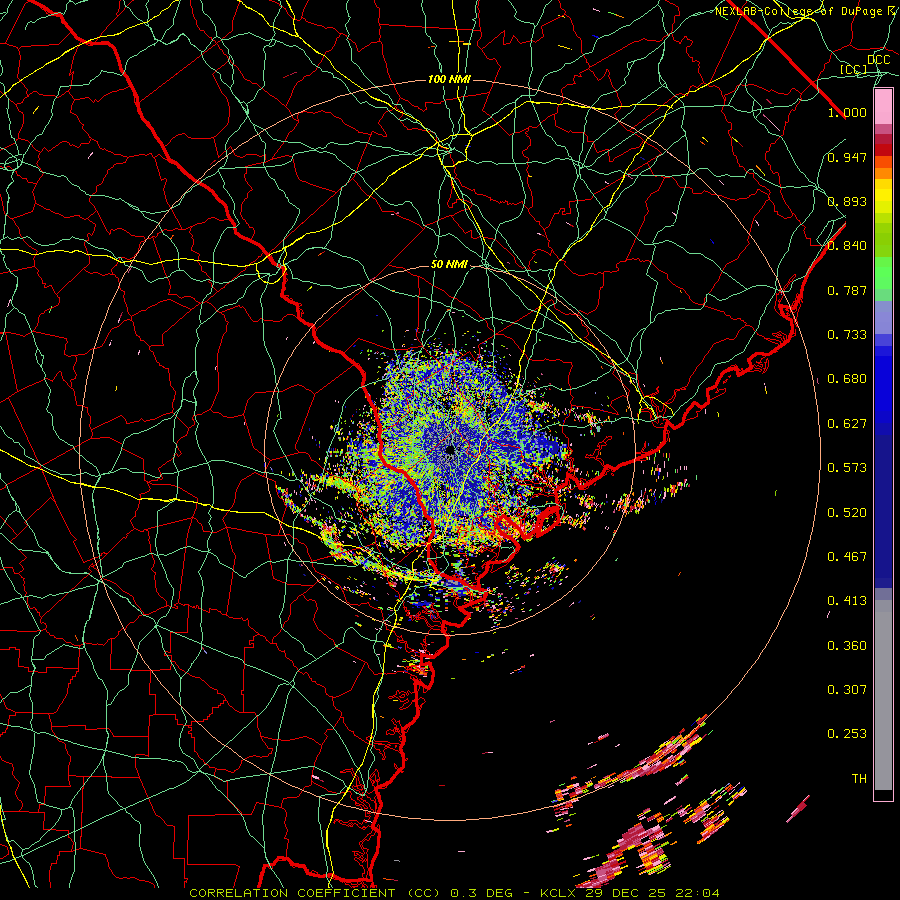Pick the bright green color bar segment
The image size is (900, 900).
pyautogui.click(x=883, y=273)
